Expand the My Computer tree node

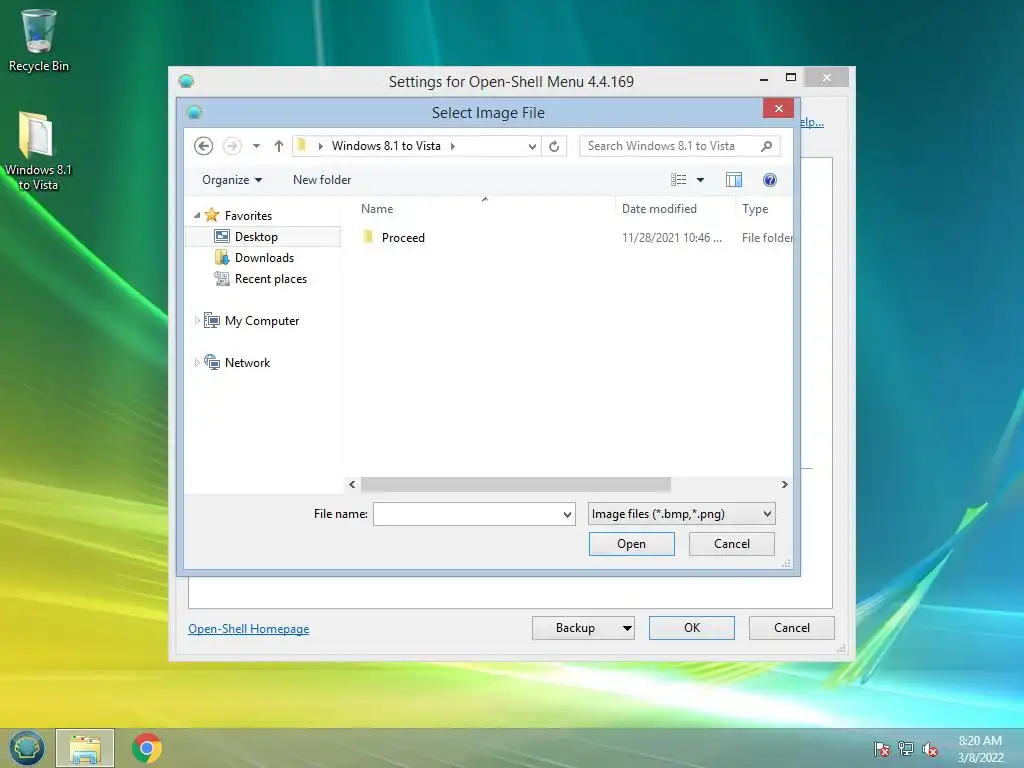(x=197, y=321)
